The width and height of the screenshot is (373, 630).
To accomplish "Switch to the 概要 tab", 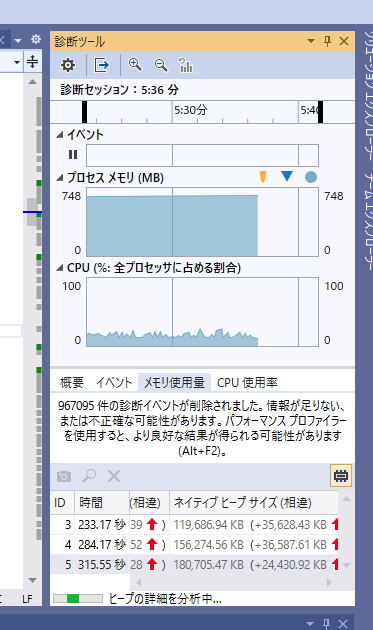I will pos(72,382).
